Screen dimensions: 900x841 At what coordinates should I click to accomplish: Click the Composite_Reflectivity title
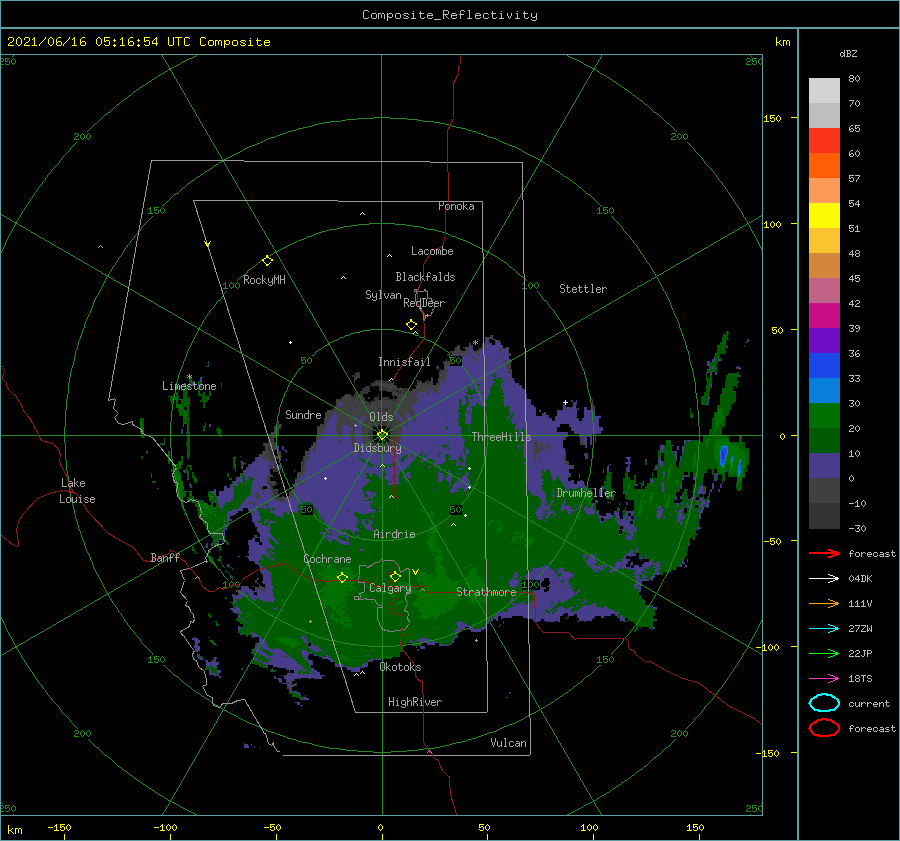[x=450, y=15]
